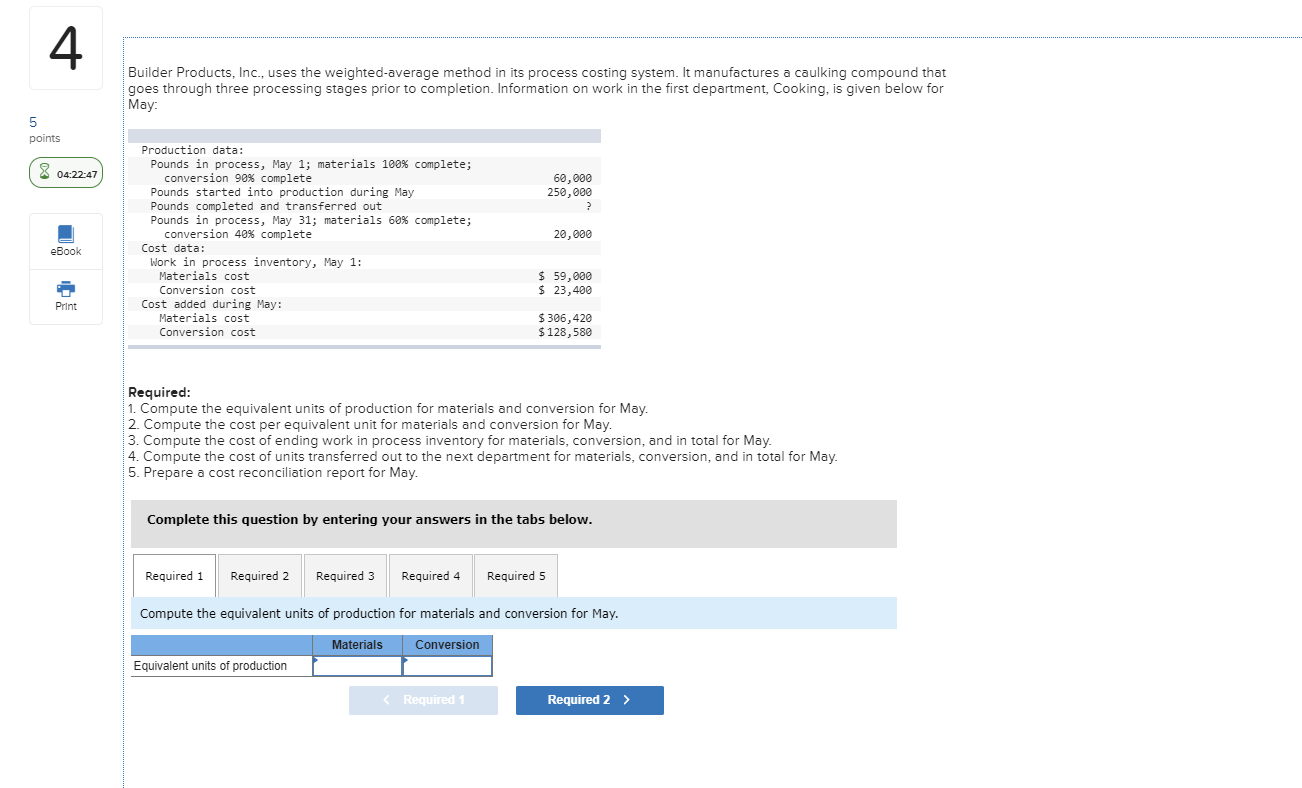Viewport: 1302px width, 788px height.
Task: Click the disabled Required 1 back button
Action: coord(423,700)
